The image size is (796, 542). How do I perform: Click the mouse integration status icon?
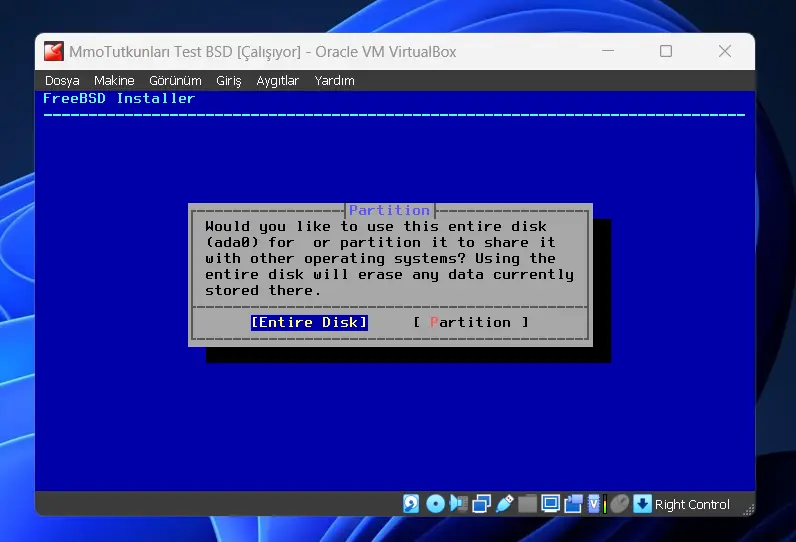click(619, 504)
